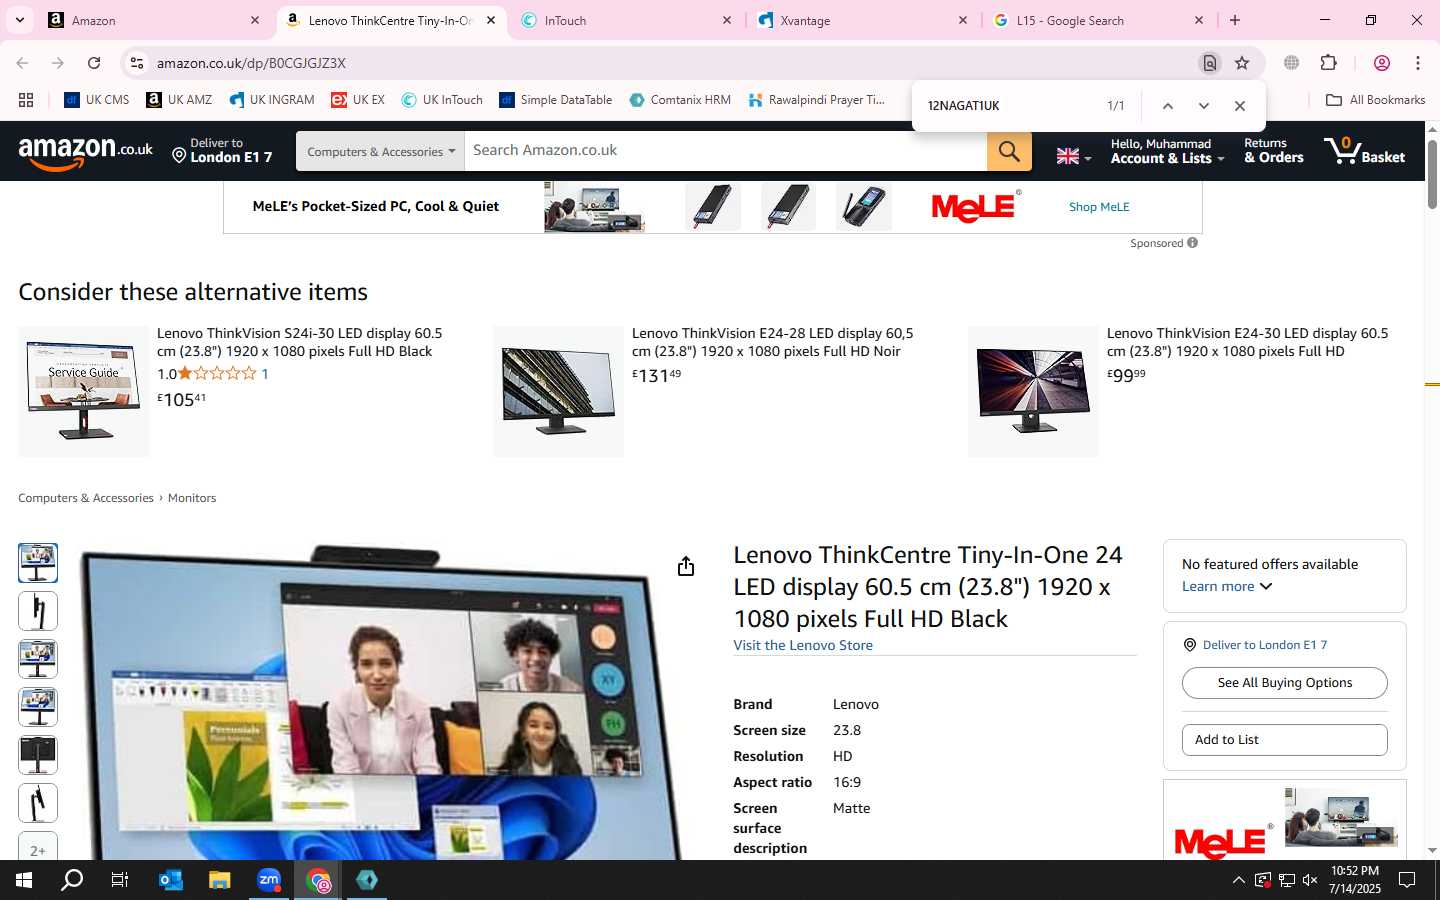
Task: Open File Explorer from taskbar
Action: (x=220, y=880)
